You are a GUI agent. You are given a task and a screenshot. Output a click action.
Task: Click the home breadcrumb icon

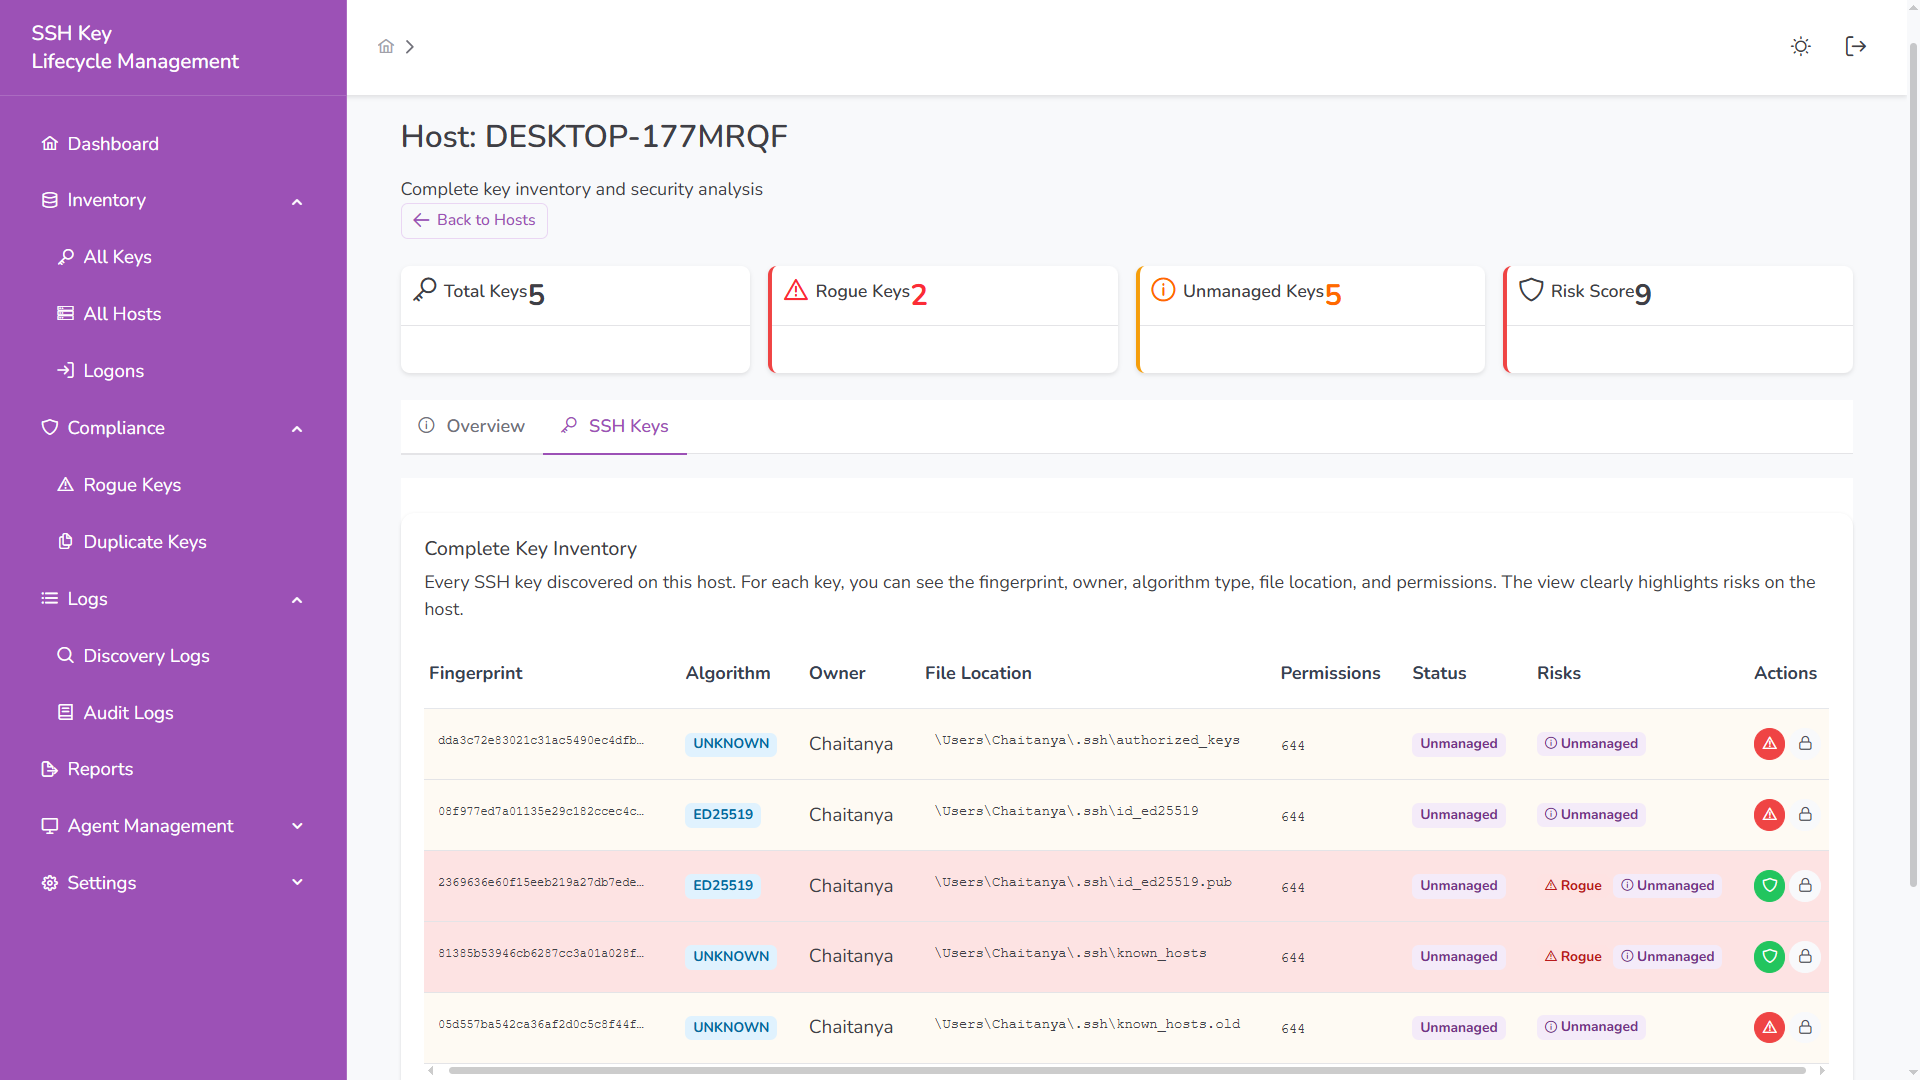(x=386, y=47)
